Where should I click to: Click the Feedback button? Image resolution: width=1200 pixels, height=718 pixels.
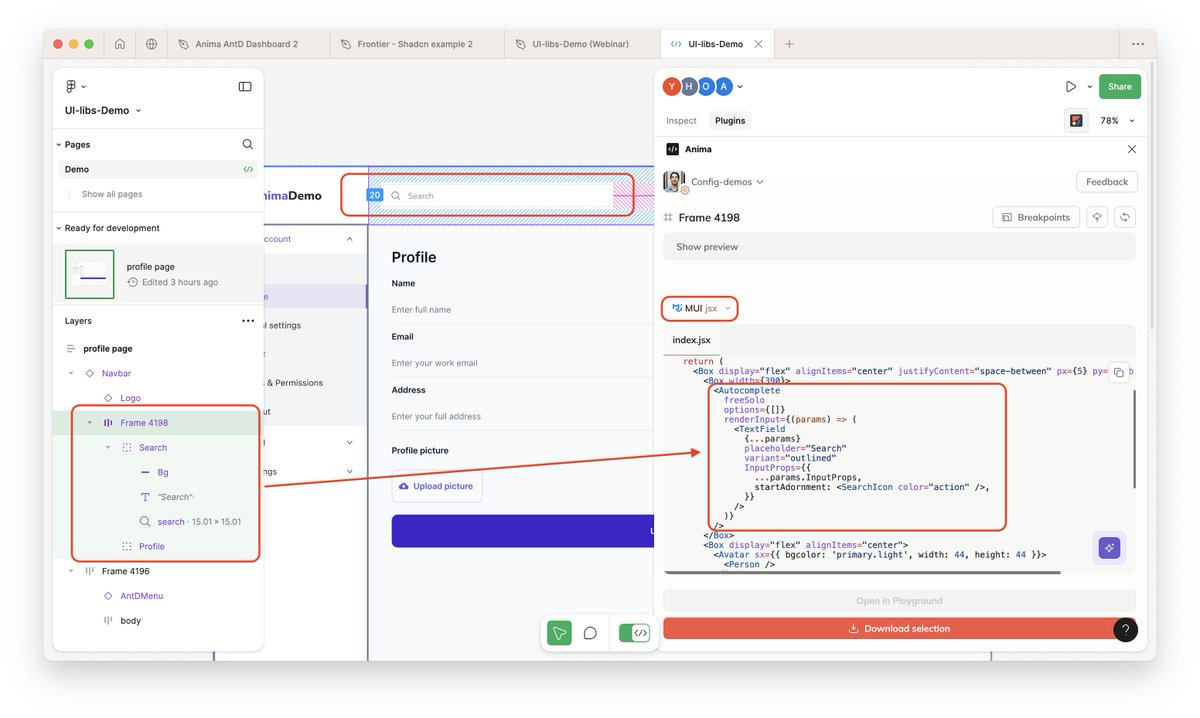point(1107,182)
